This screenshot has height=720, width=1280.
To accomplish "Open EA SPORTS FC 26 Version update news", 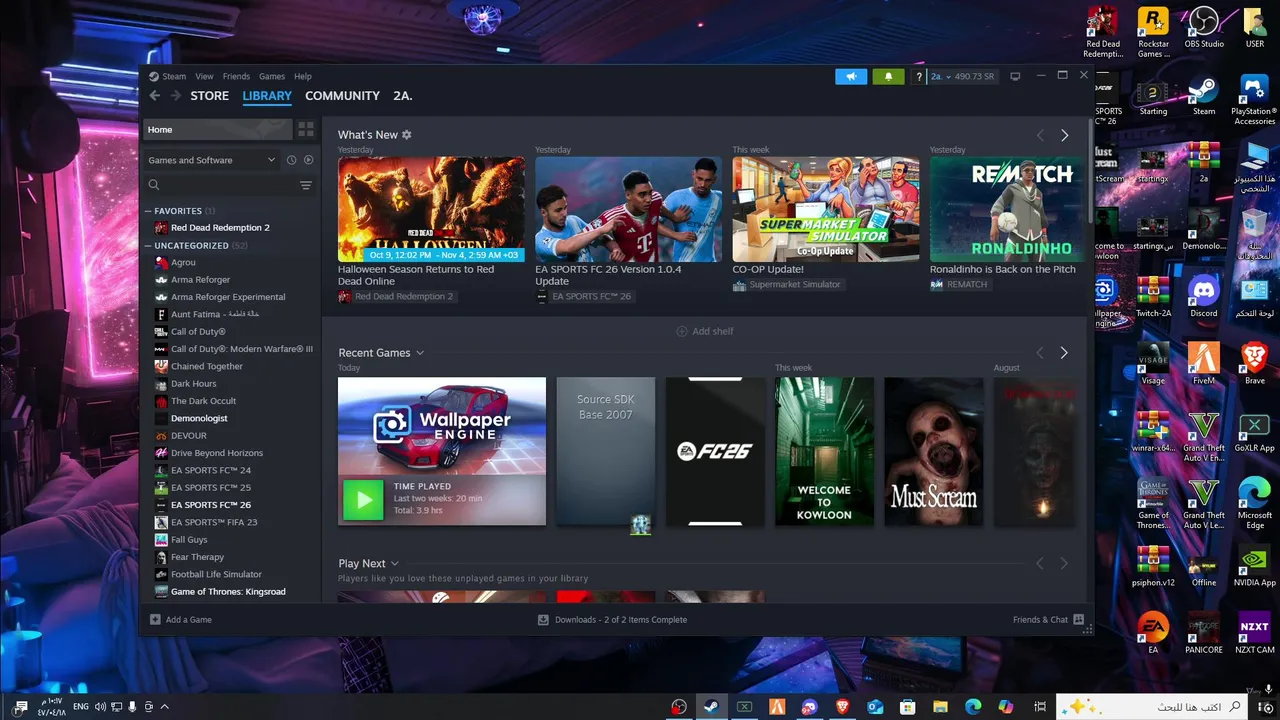I will (608, 275).
